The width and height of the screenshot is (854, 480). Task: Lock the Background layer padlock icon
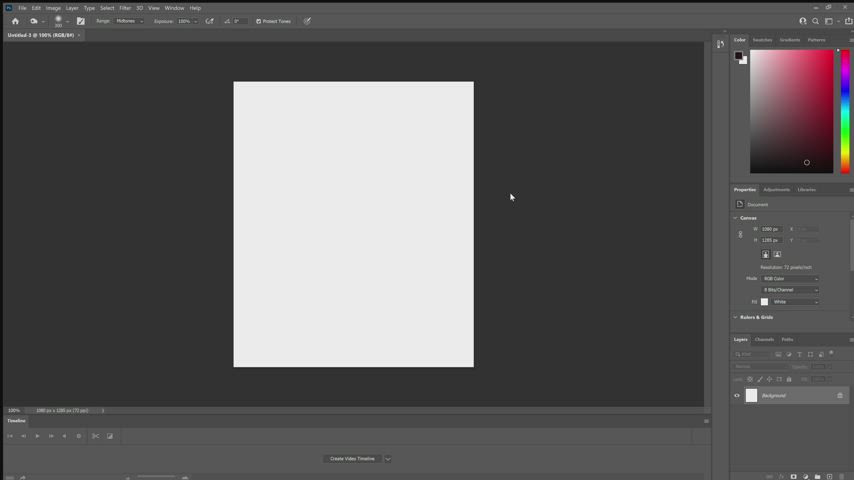pyautogui.click(x=840, y=396)
